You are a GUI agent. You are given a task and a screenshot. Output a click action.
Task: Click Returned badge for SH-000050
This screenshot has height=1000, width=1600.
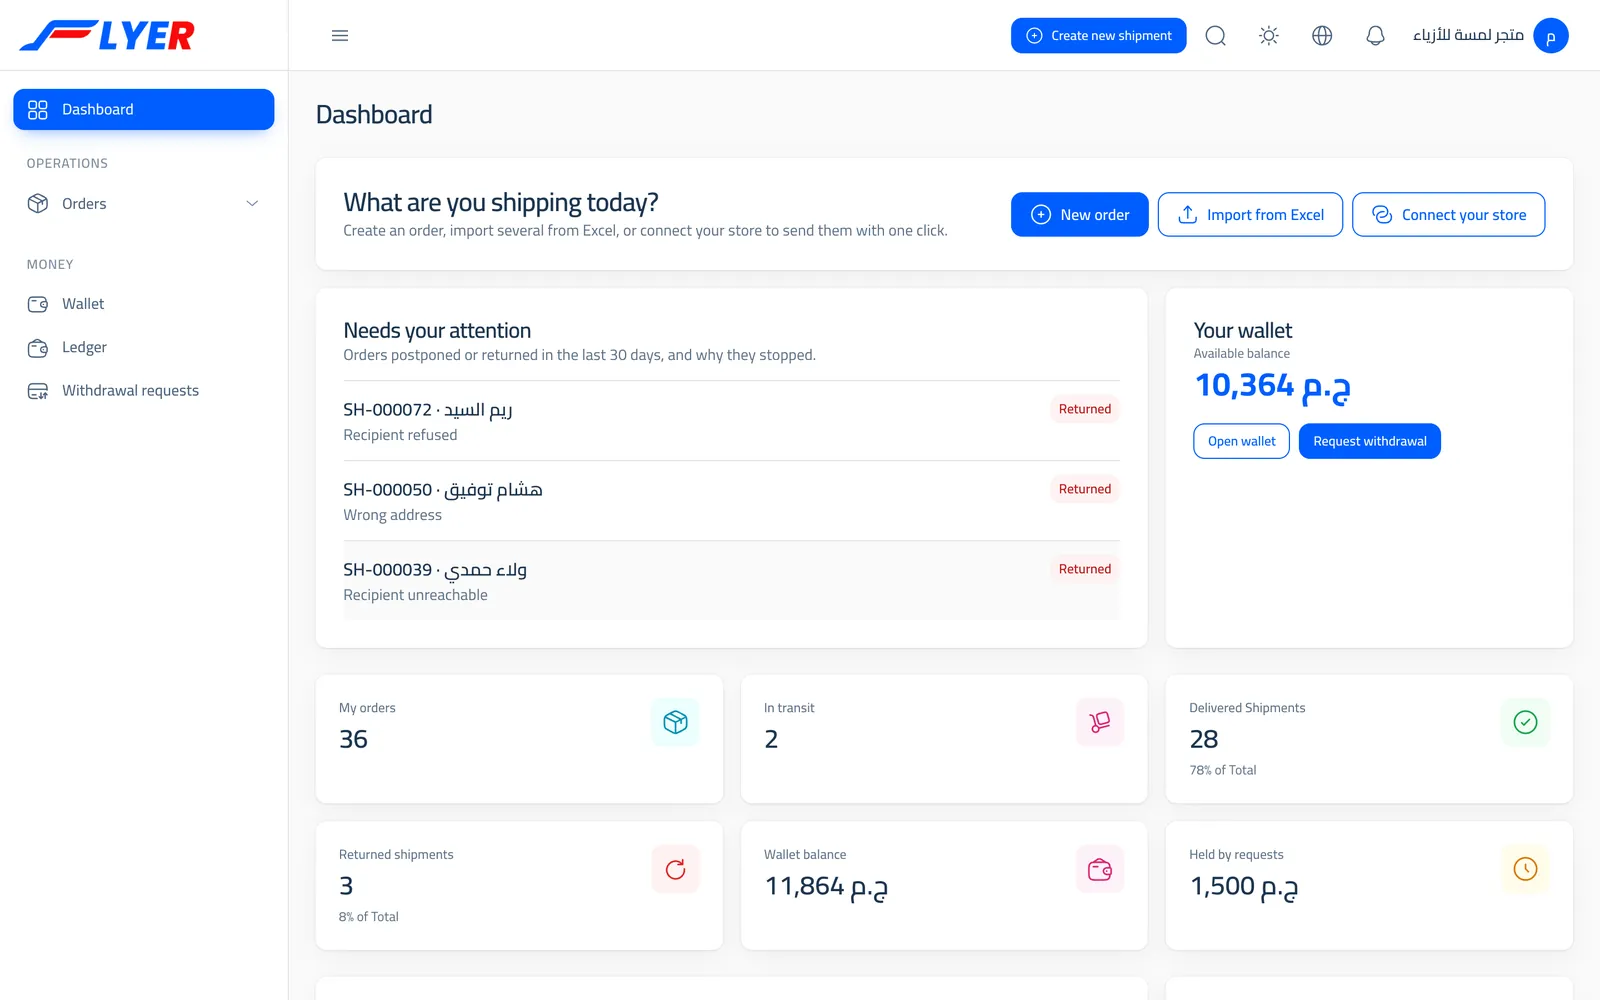coord(1085,489)
